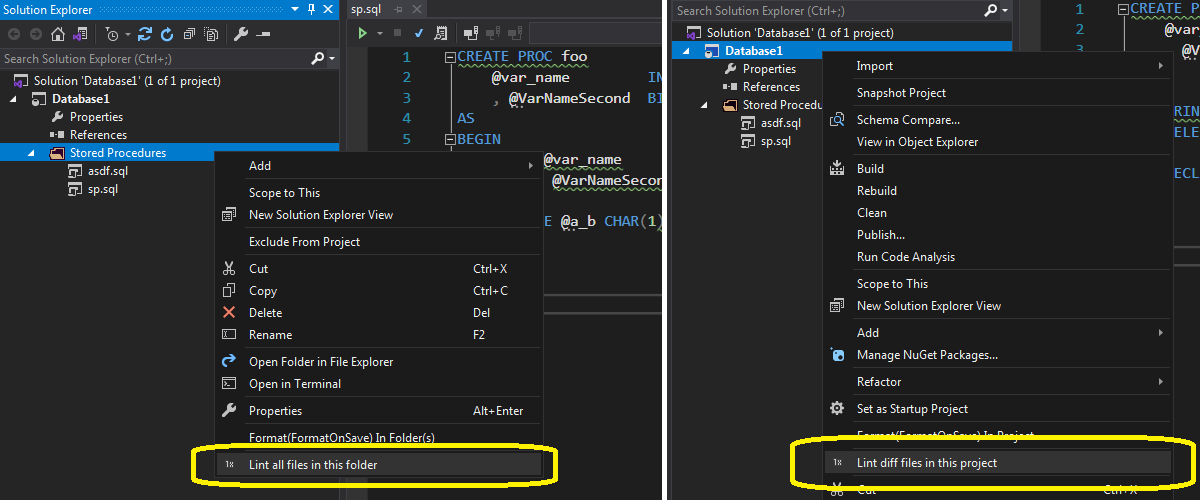Image resolution: width=1200 pixels, height=500 pixels.
Task: Switch to the sp.sql editor tab
Action: click(x=365, y=9)
